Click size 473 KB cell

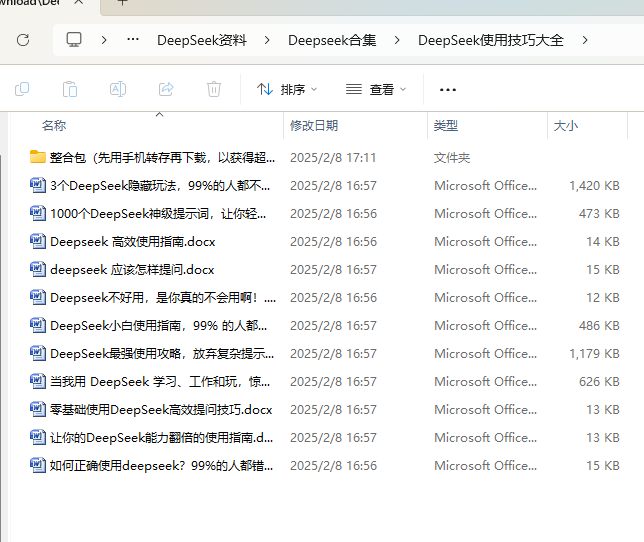(x=599, y=214)
